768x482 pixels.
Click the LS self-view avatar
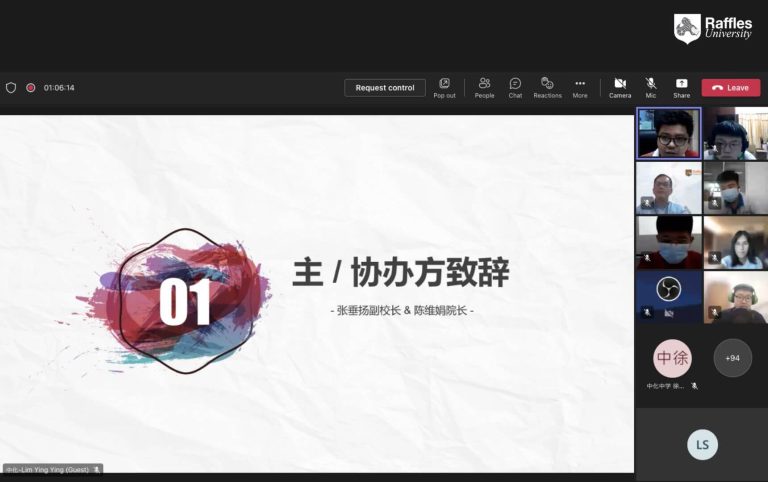point(702,445)
